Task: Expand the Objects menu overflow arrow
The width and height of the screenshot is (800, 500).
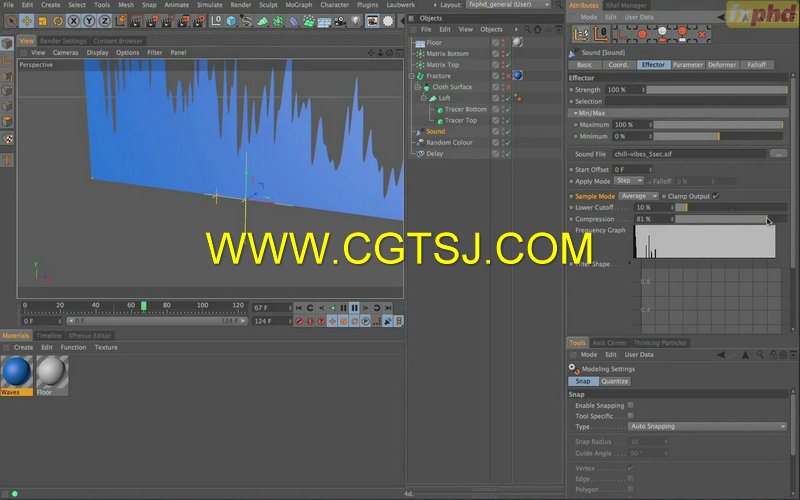Action: point(516,30)
